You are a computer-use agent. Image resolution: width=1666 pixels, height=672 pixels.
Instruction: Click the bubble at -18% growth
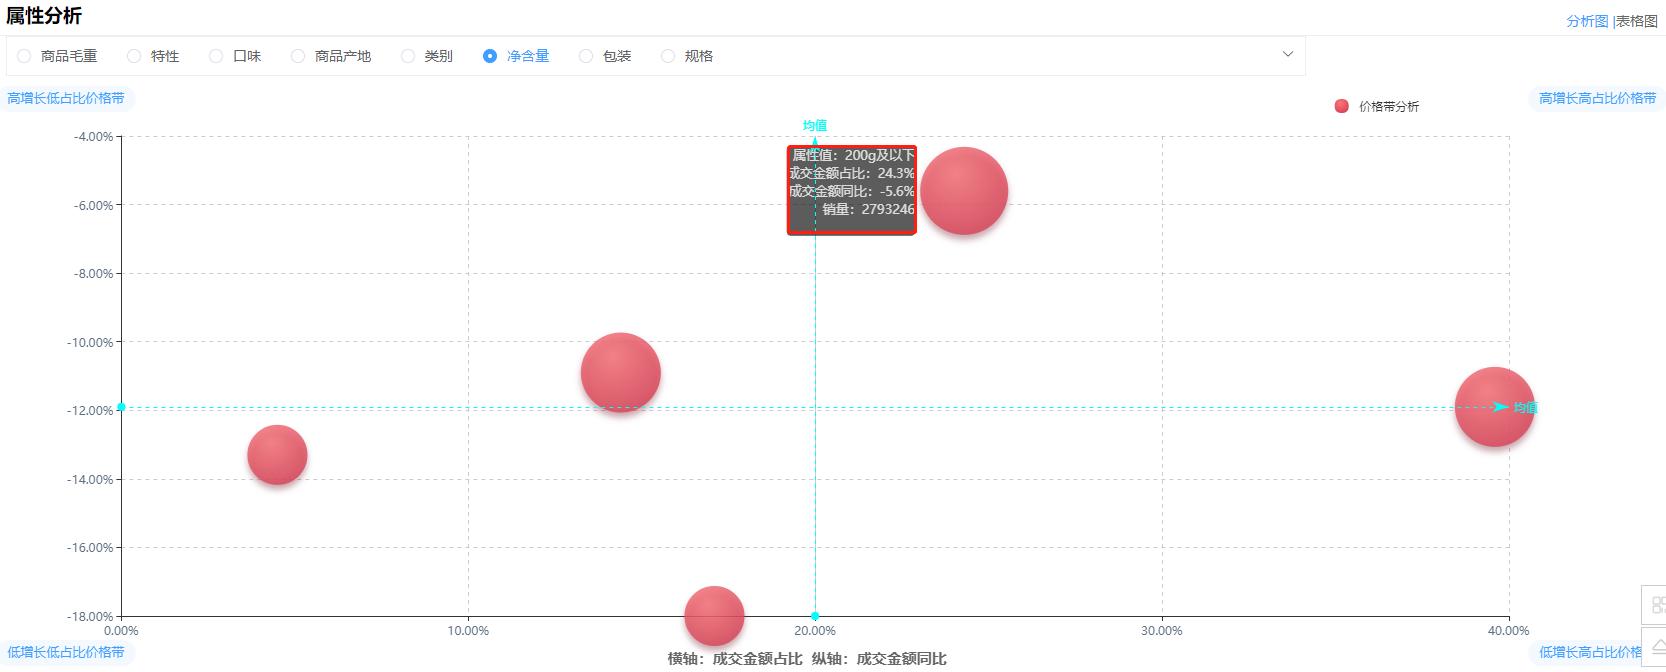[x=714, y=616]
